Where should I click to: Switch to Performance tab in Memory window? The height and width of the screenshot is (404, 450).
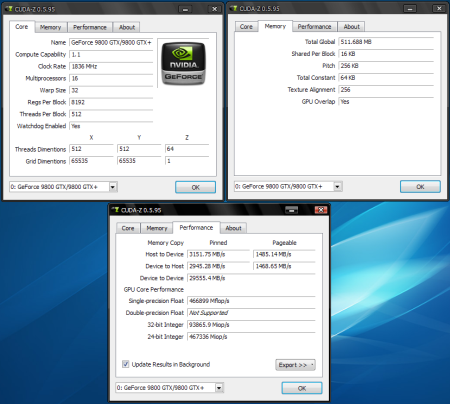point(315,27)
